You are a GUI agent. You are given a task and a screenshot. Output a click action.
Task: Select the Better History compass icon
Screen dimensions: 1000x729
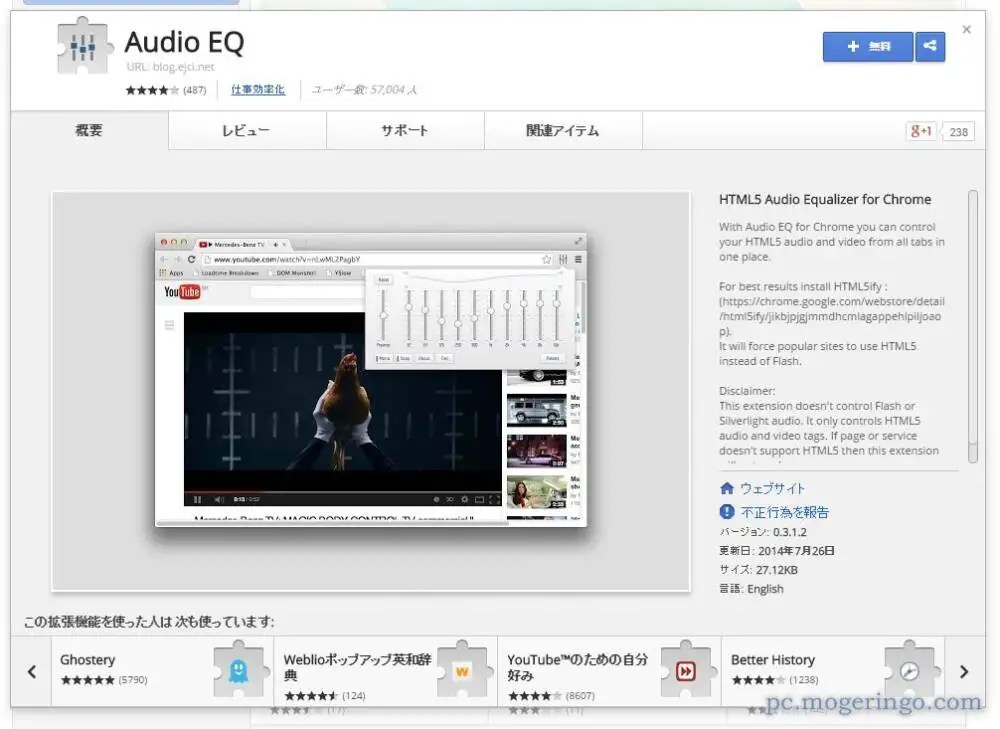click(x=908, y=671)
